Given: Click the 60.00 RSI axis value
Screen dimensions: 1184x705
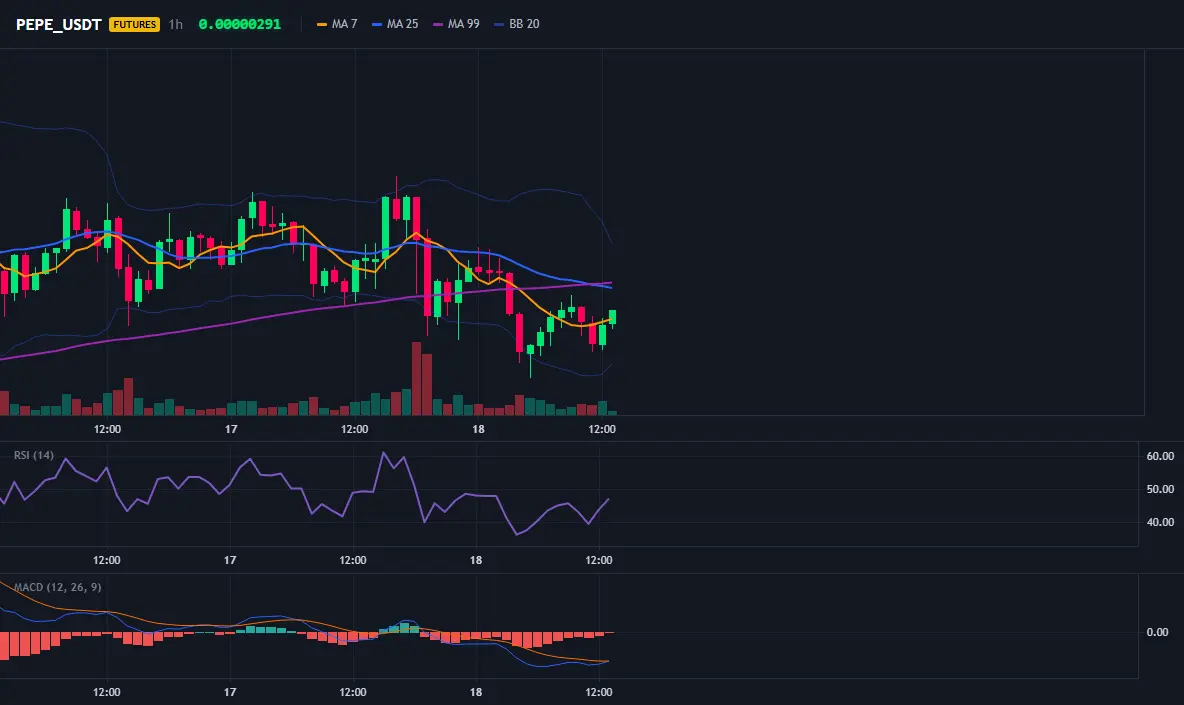Looking at the screenshot, I should pos(1160,456).
